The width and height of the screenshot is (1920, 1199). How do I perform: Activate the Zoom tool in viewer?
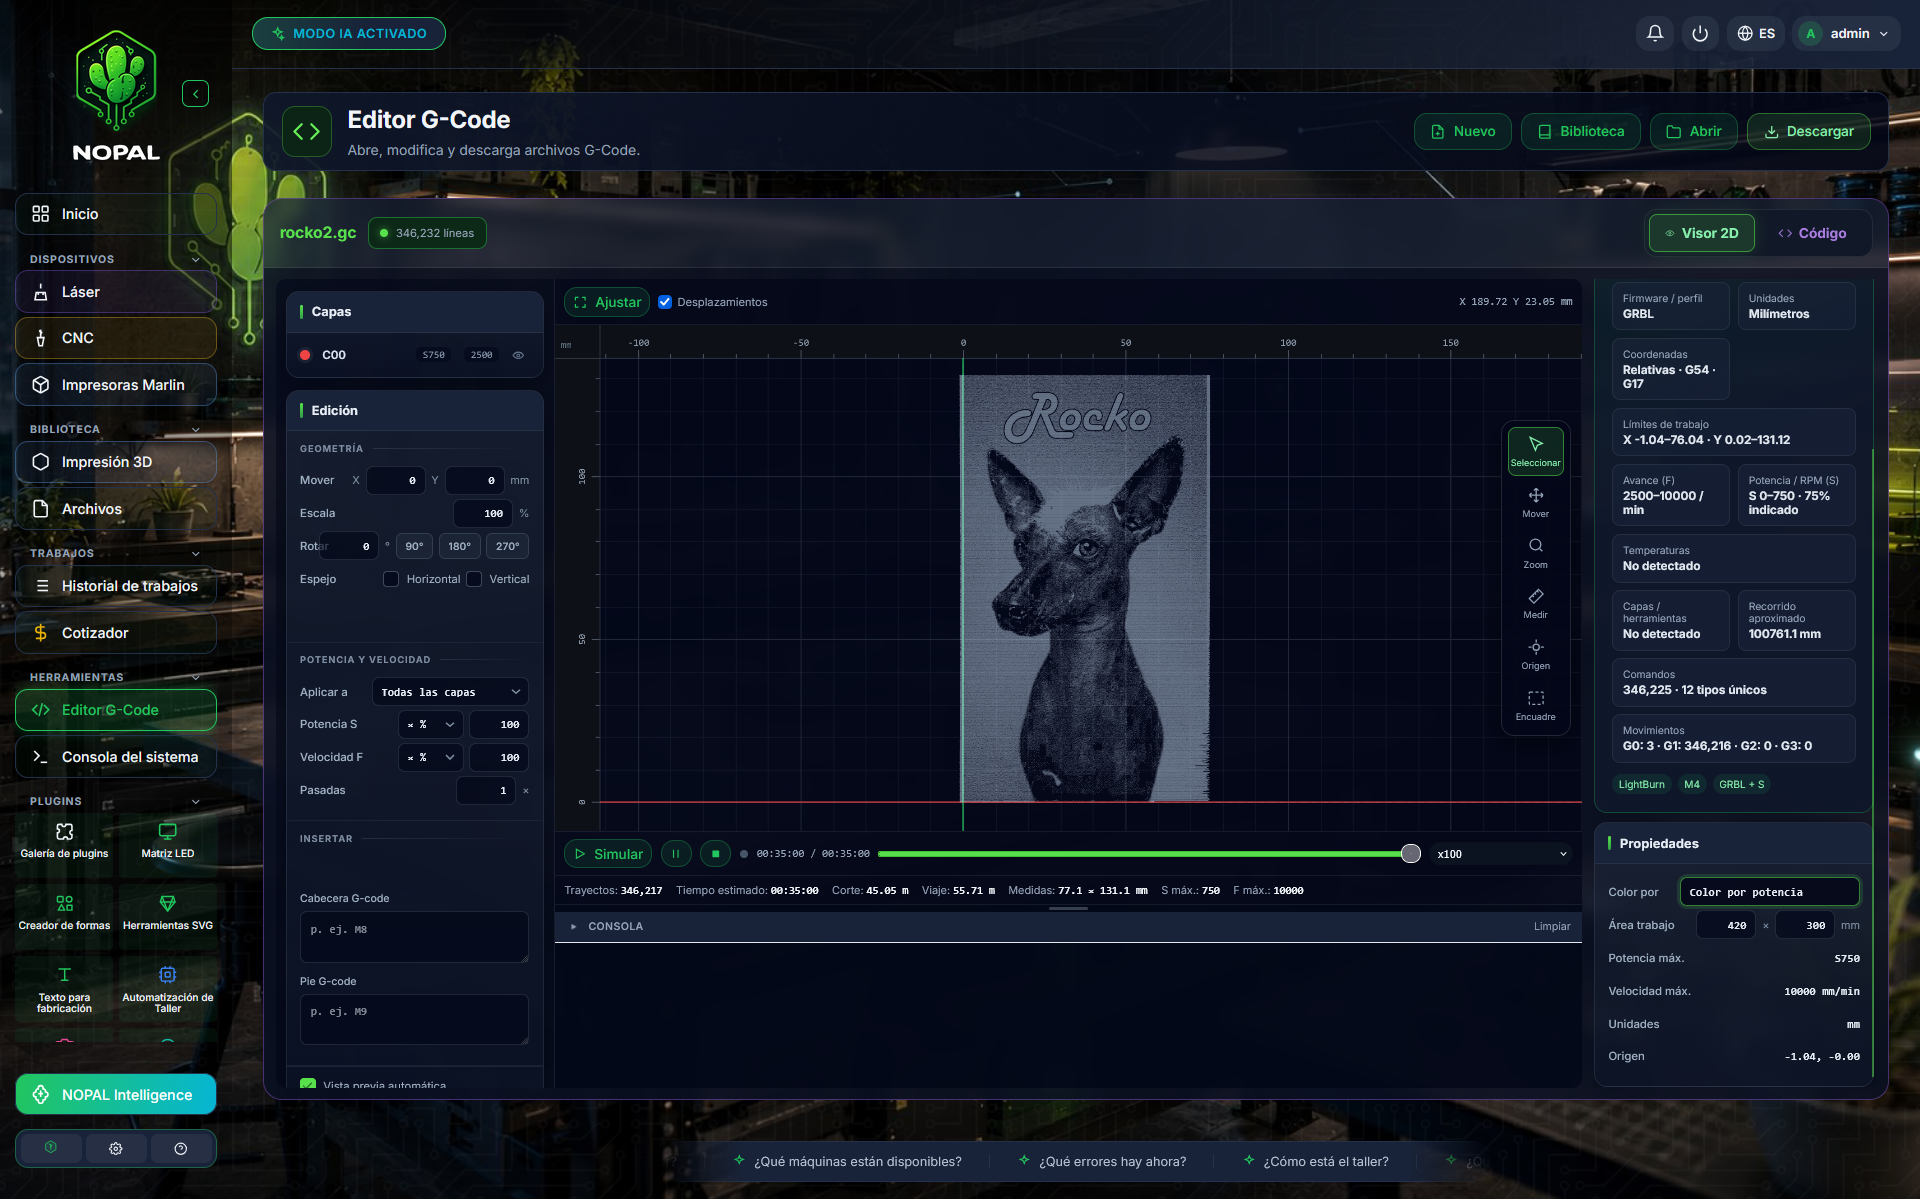pyautogui.click(x=1535, y=553)
